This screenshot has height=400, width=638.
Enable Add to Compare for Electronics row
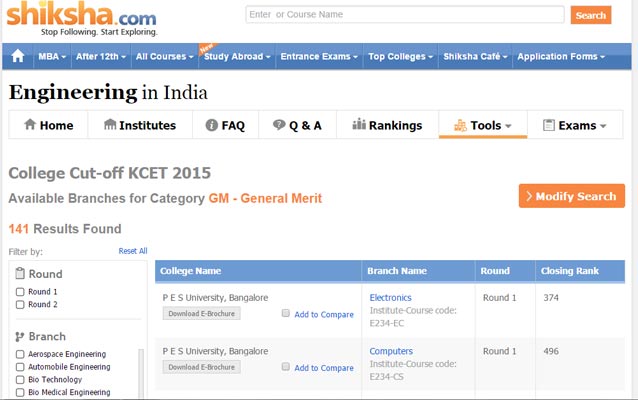tap(286, 313)
